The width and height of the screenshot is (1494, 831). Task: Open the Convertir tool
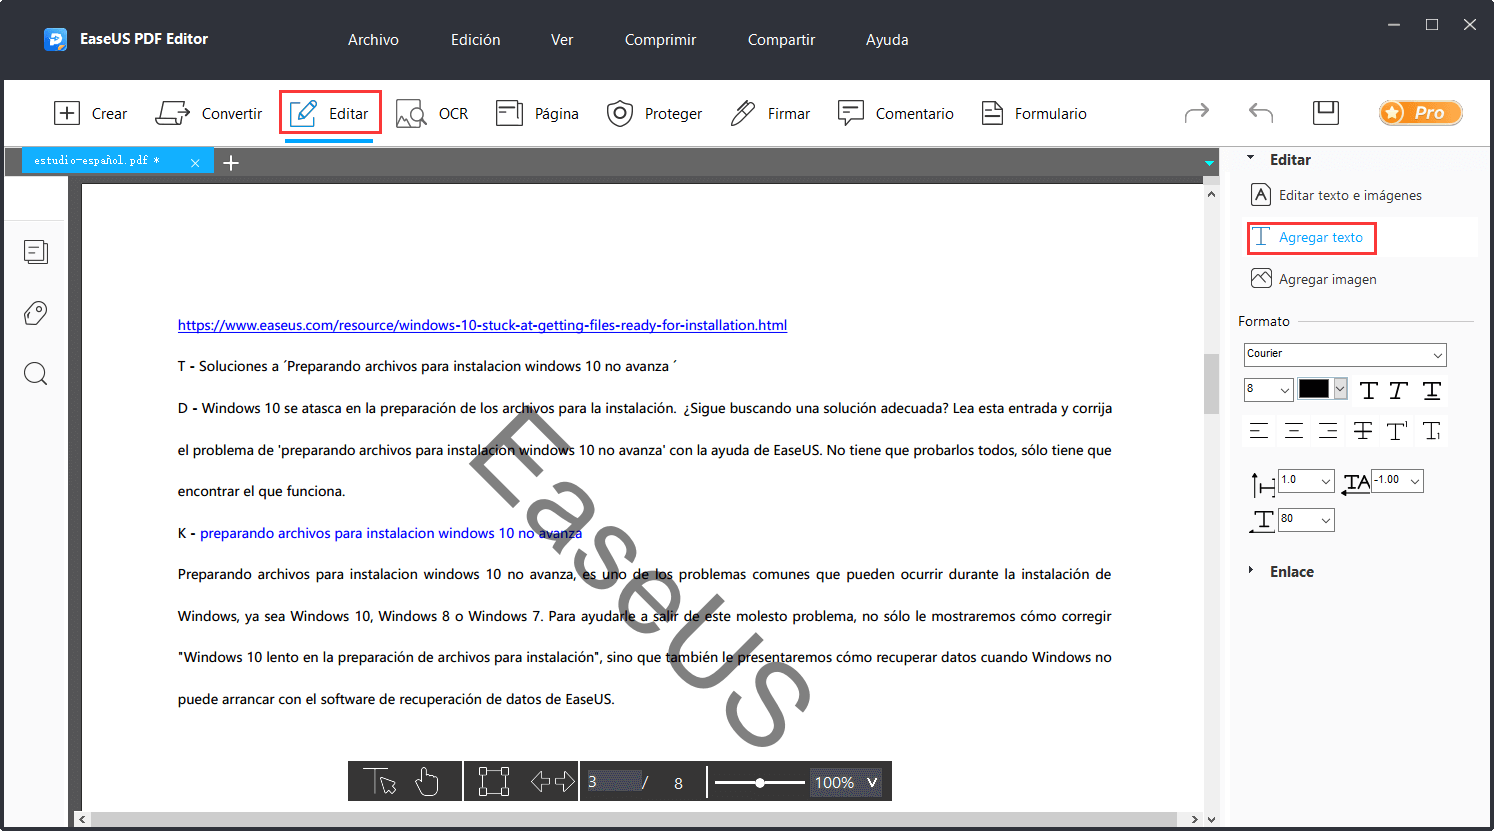pyautogui.click(x=209, y=113)
